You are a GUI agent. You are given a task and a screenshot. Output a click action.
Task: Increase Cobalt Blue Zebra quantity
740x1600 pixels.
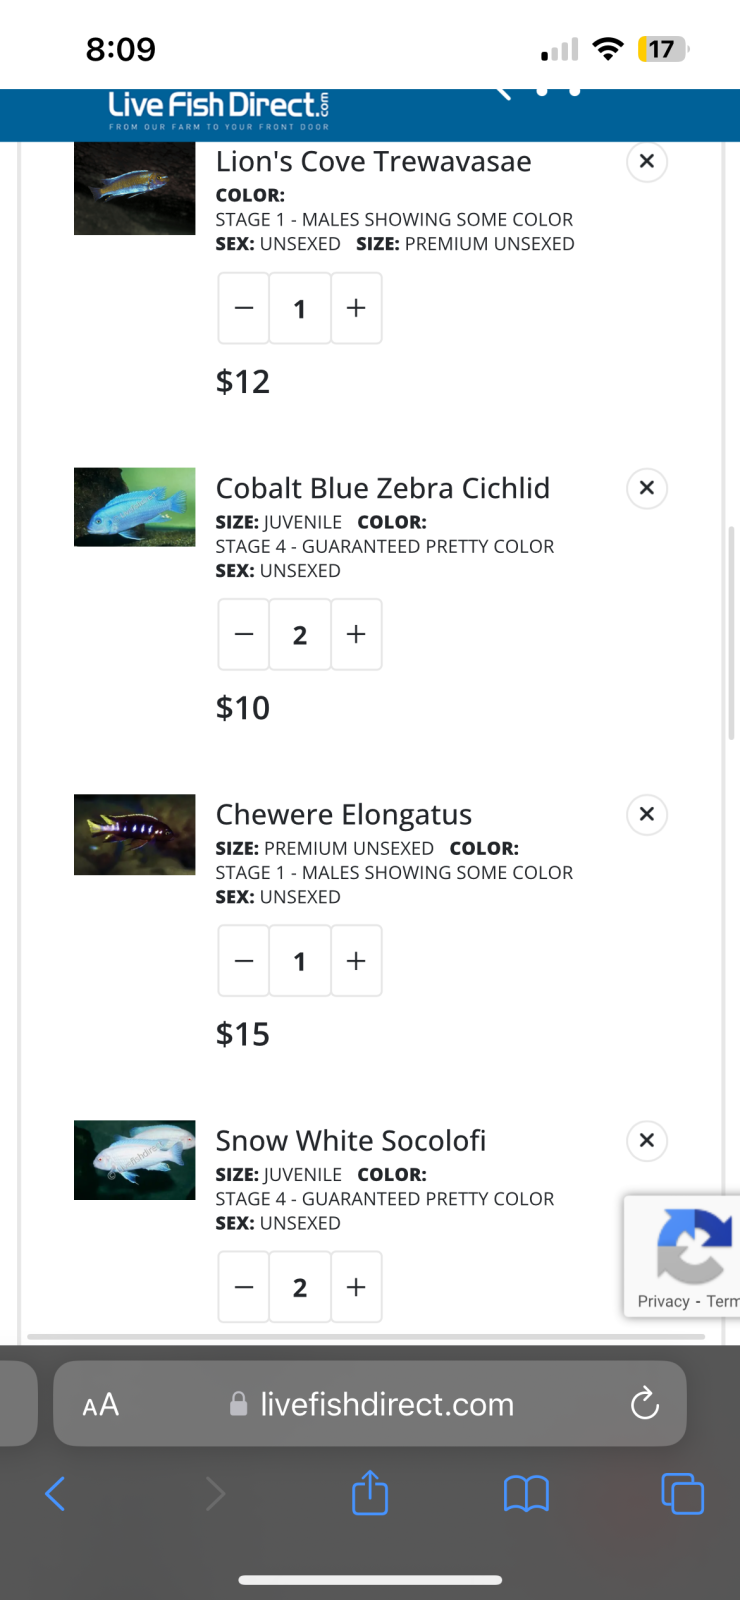[x=356, y=634]
